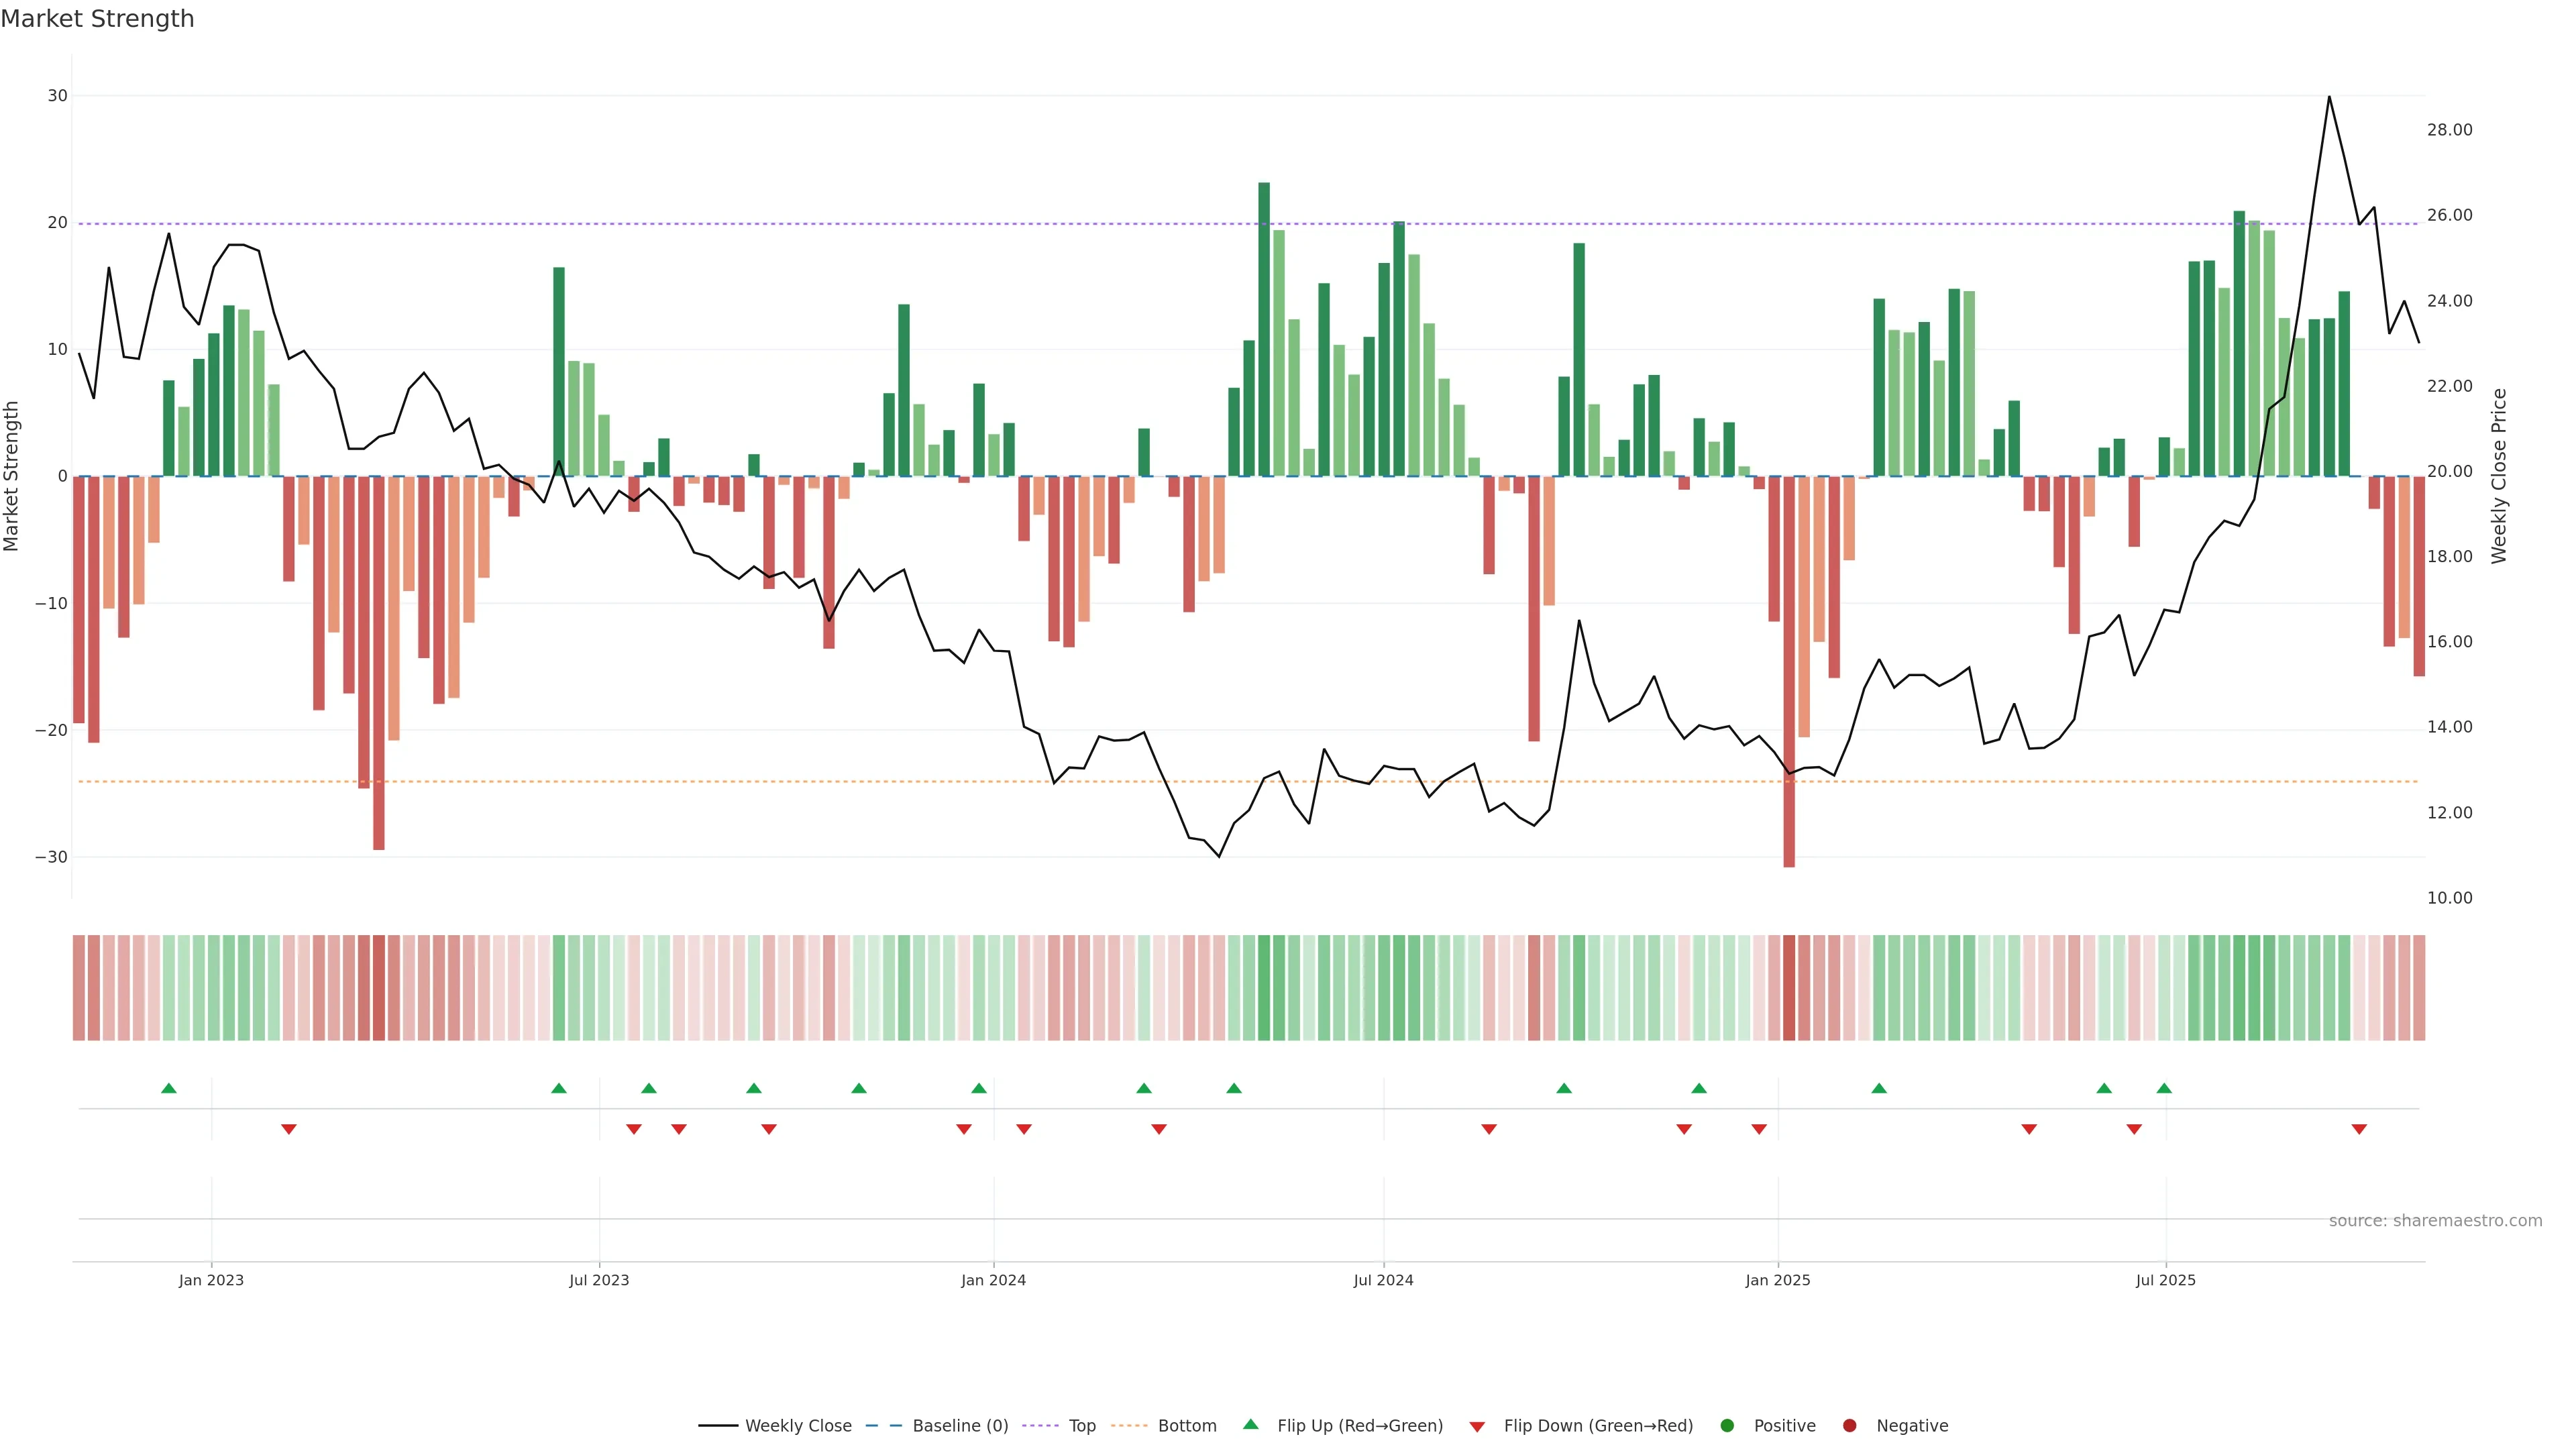2576x1449 pixels.
Task: Click the highest peak of the black price line
Action: point(2329,97)
